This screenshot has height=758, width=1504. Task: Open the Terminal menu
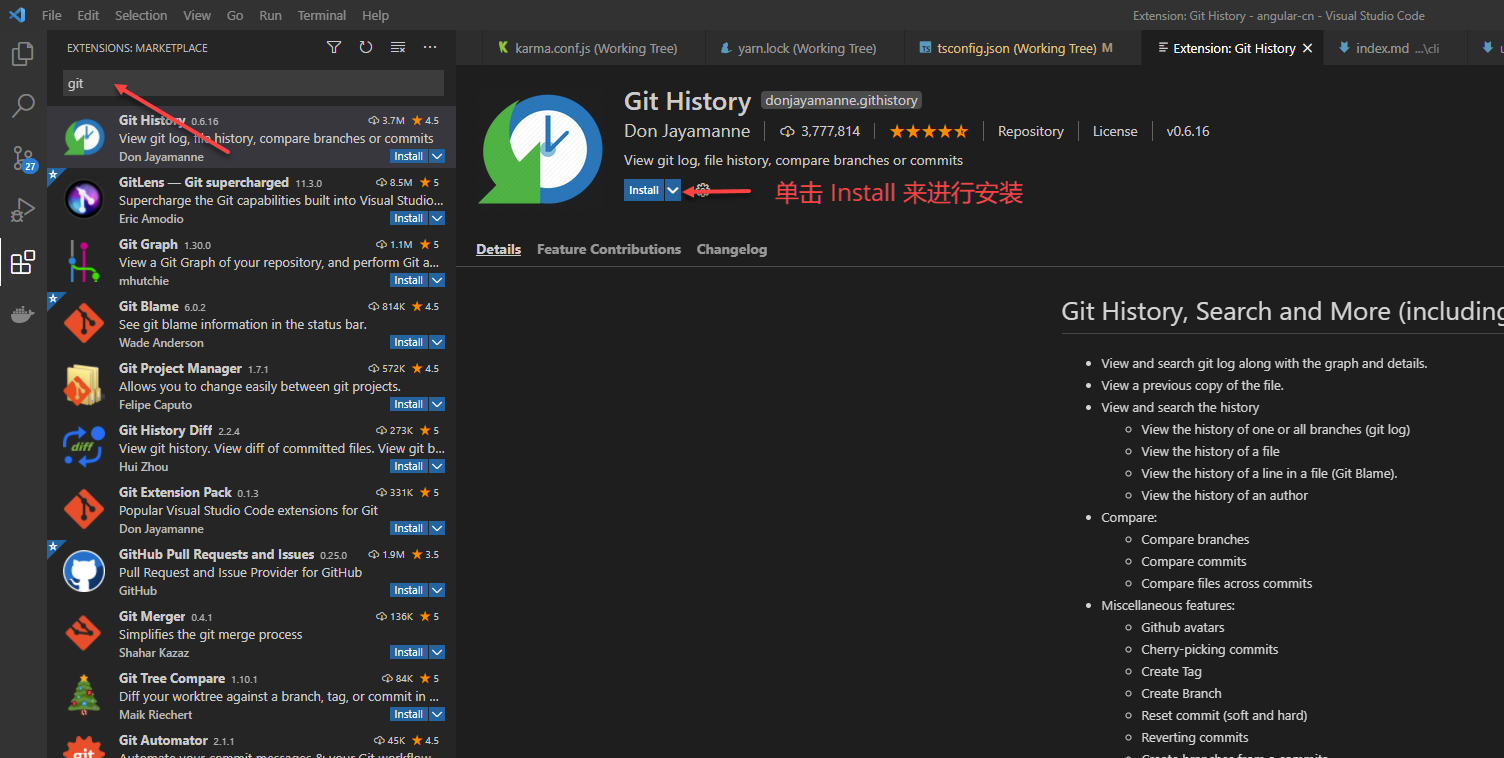click(322, 16)
